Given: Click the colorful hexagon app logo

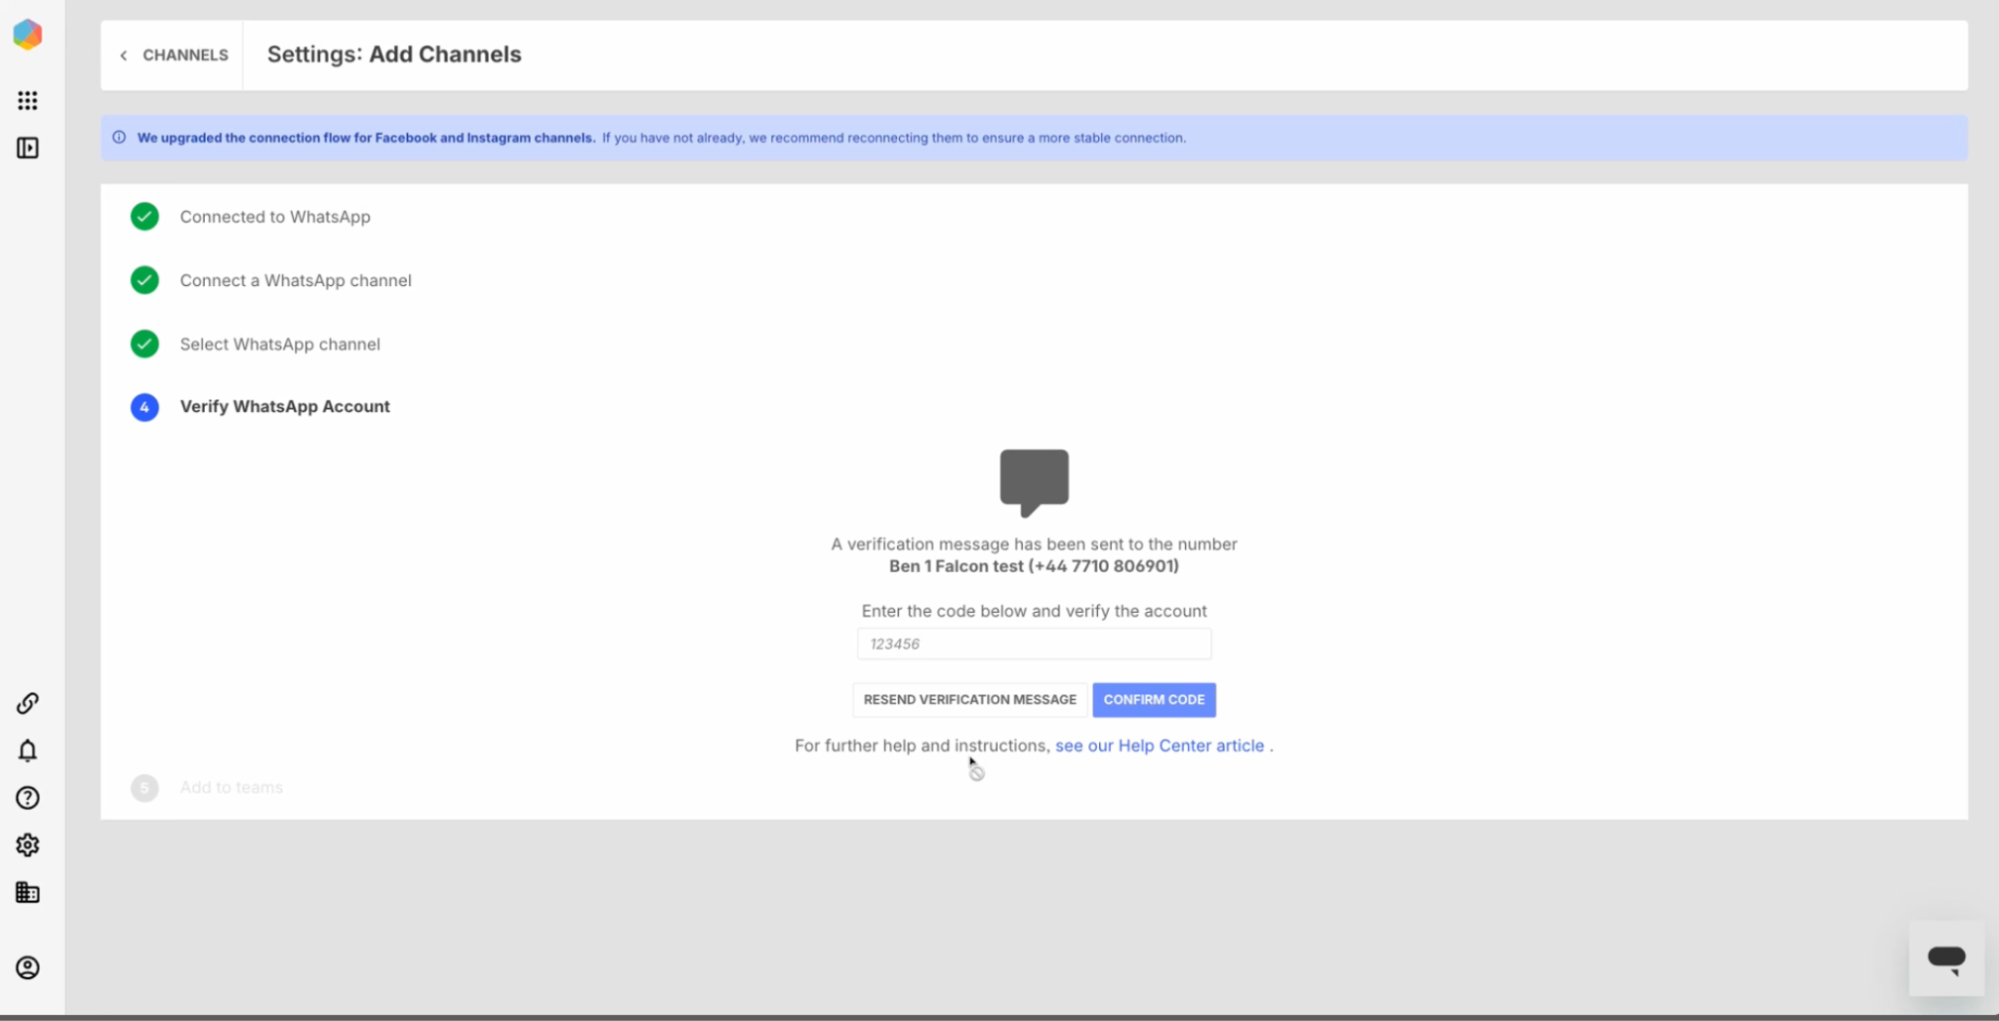Looking at the screenshot, I should click(x=28, y=35).
